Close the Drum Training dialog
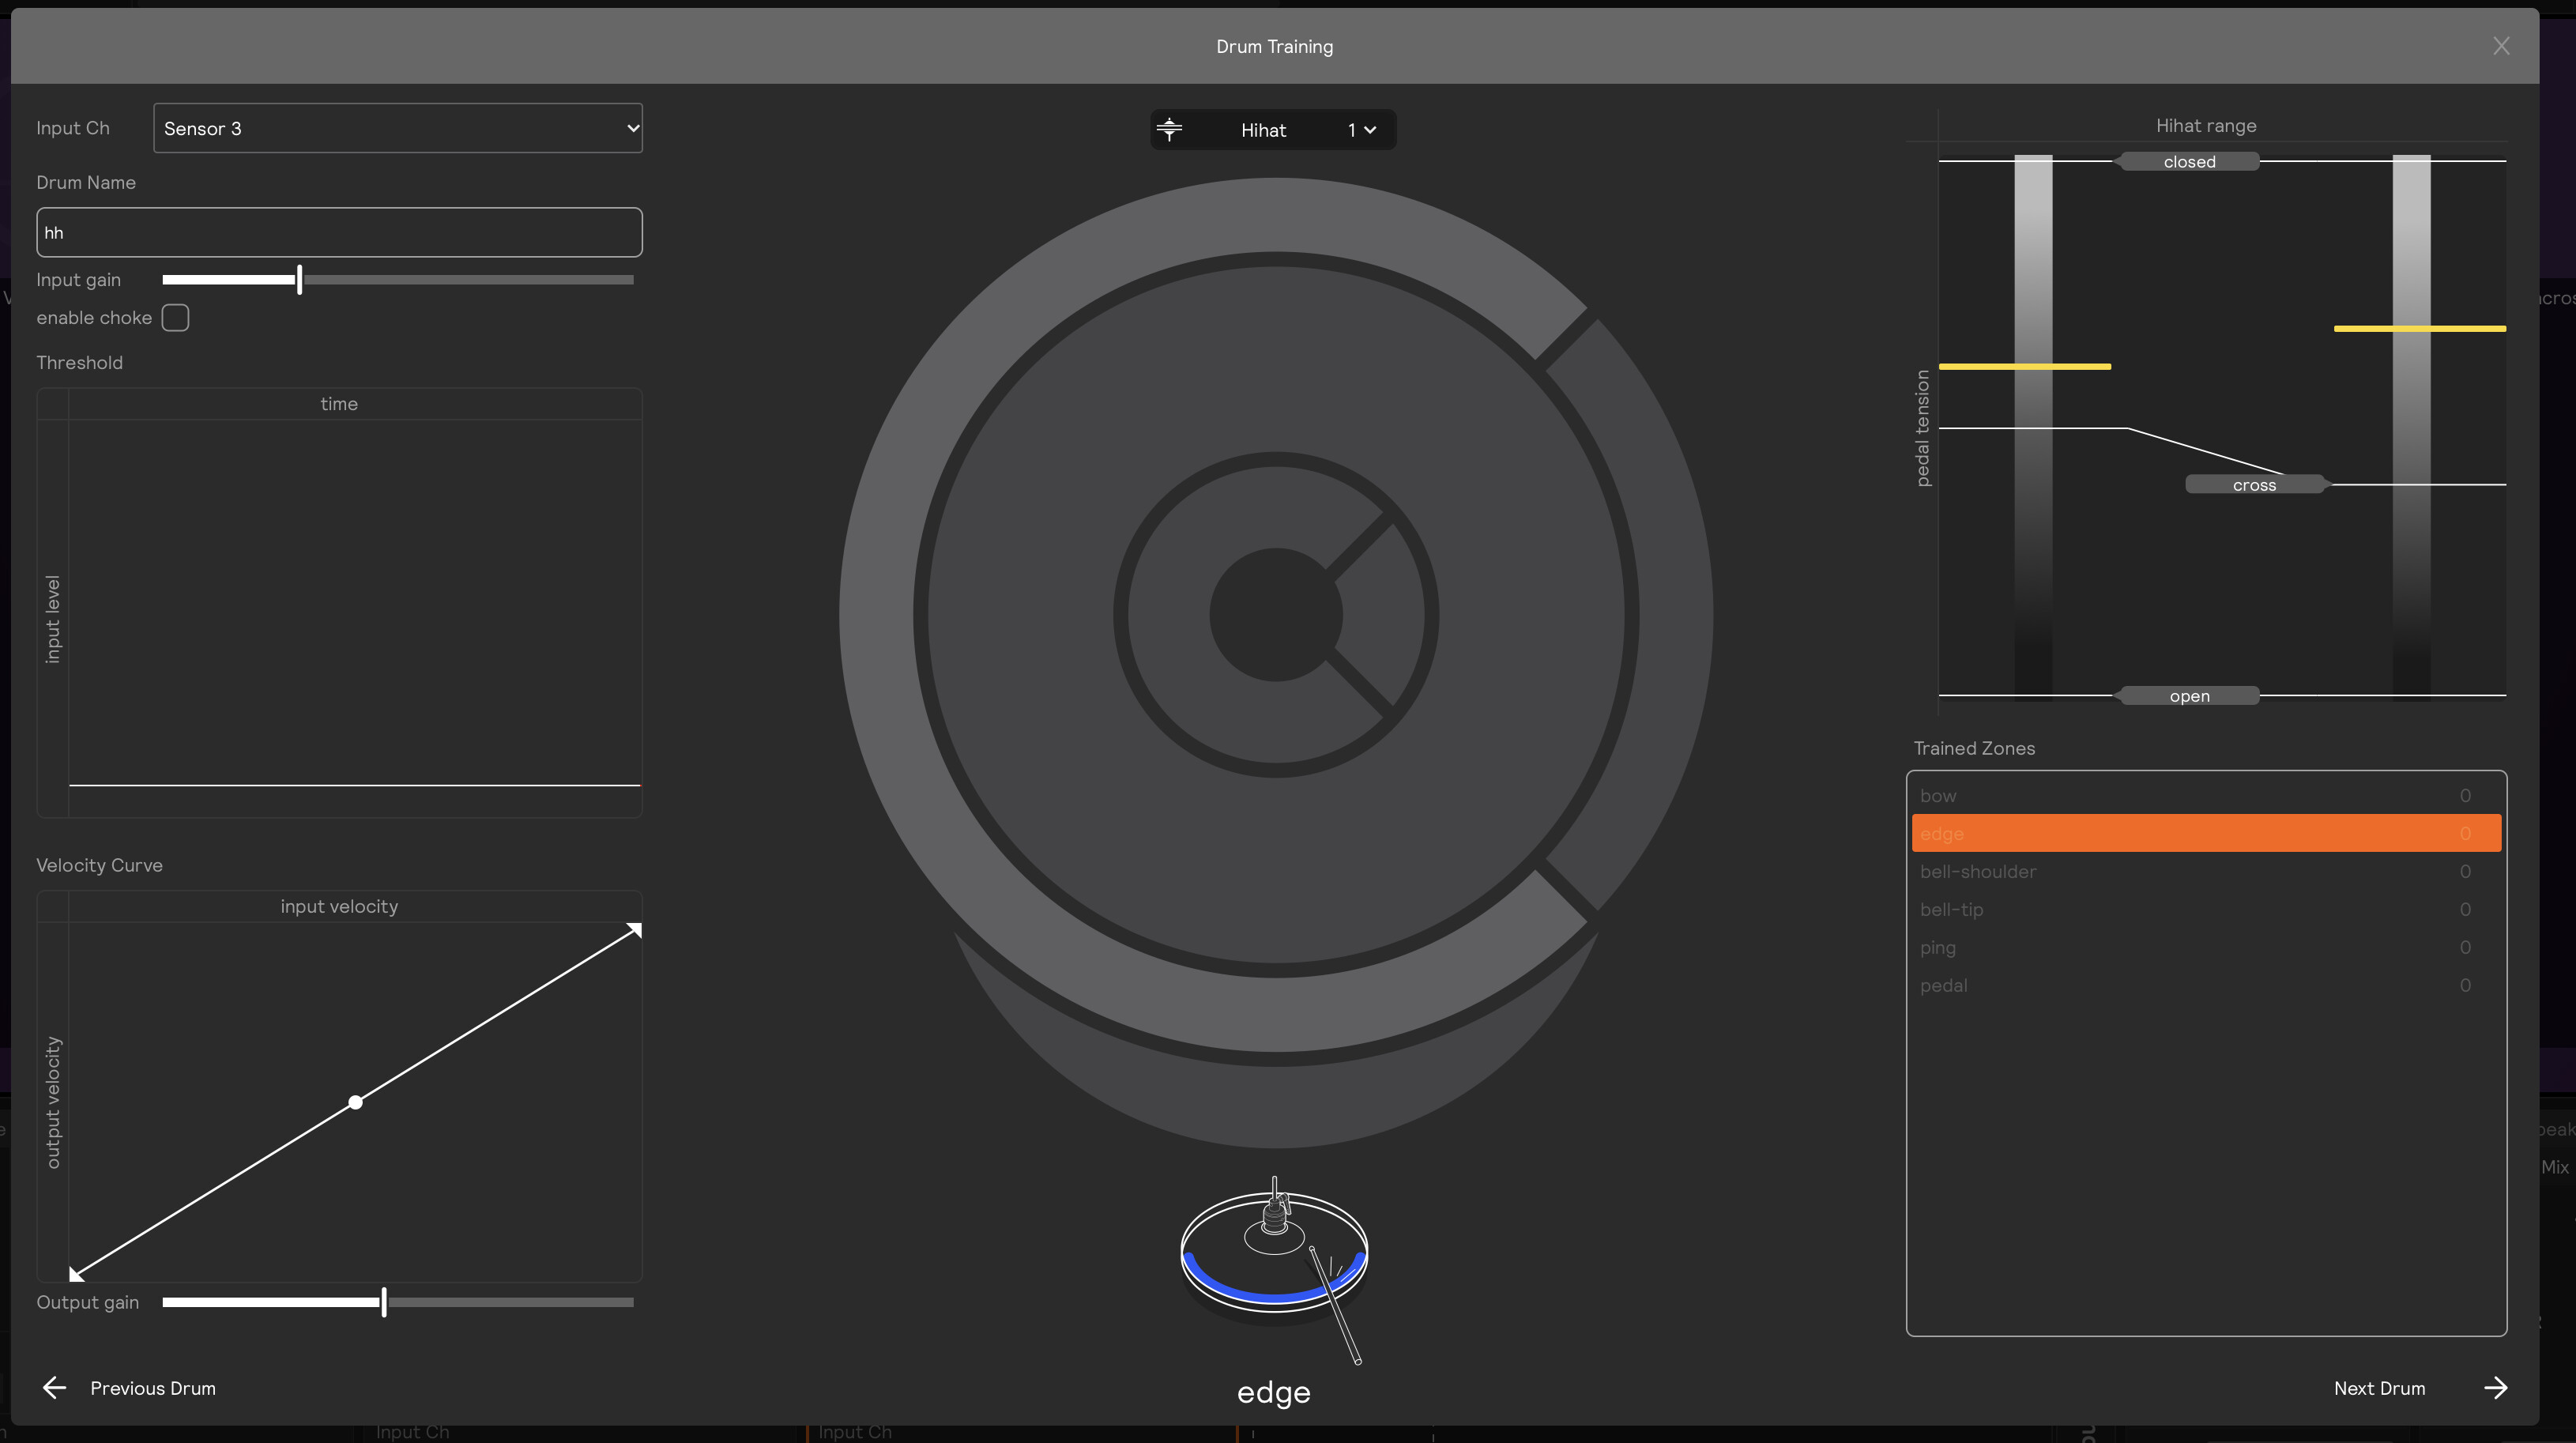This screenshot has height=1443, width=2576. (2501, 46)
